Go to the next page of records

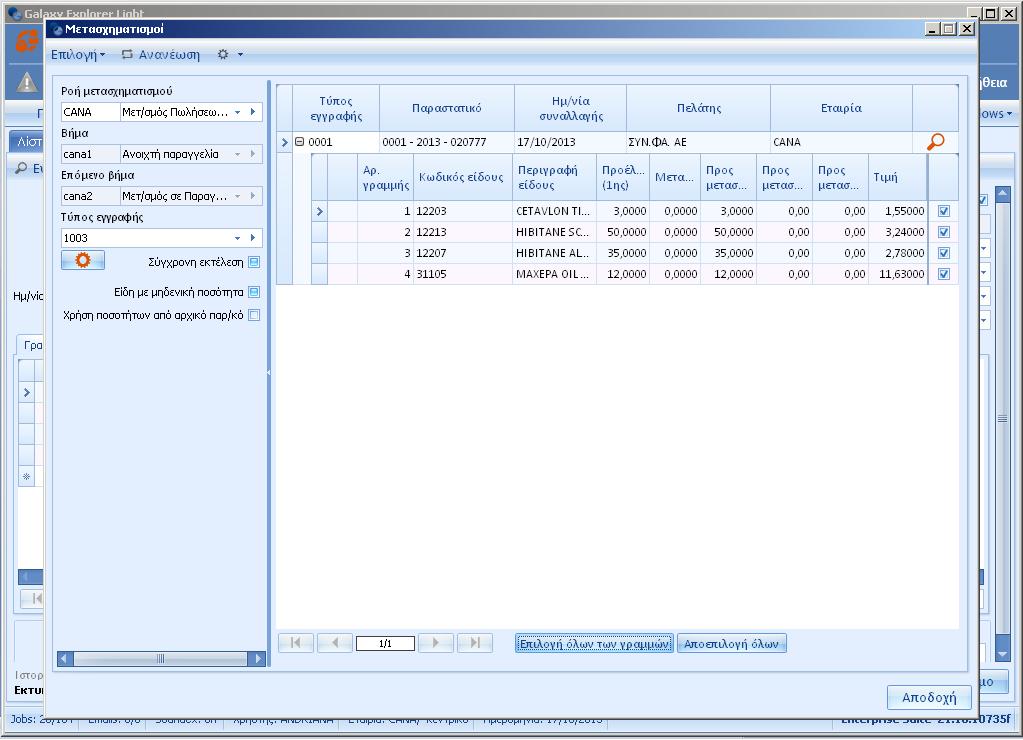[435, 643]
